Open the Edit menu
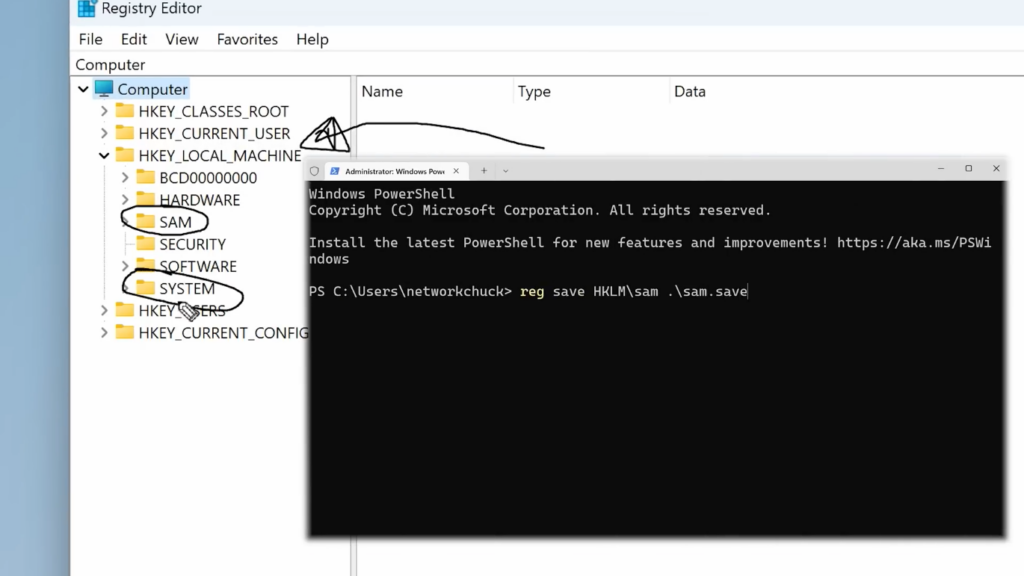 coord(133,39)
